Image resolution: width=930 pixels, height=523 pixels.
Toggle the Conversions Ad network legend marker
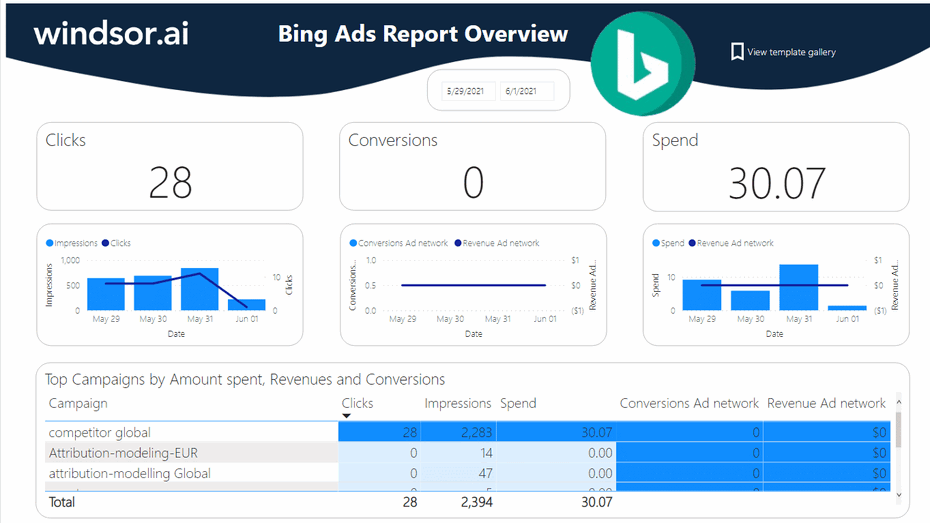coord(353,243)
